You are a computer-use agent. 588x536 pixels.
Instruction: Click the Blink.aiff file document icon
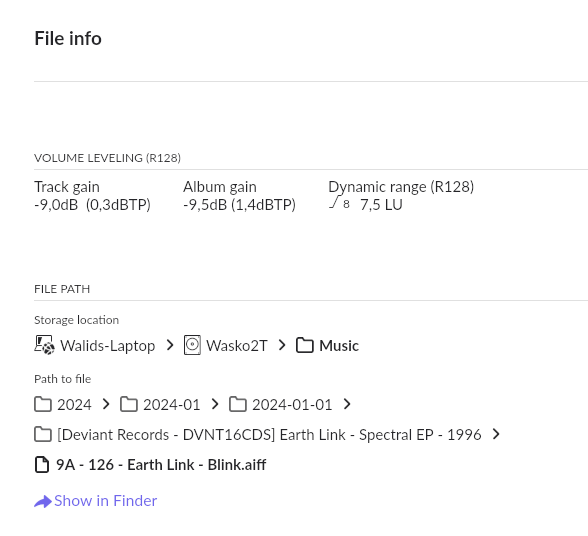coord(42,465)
